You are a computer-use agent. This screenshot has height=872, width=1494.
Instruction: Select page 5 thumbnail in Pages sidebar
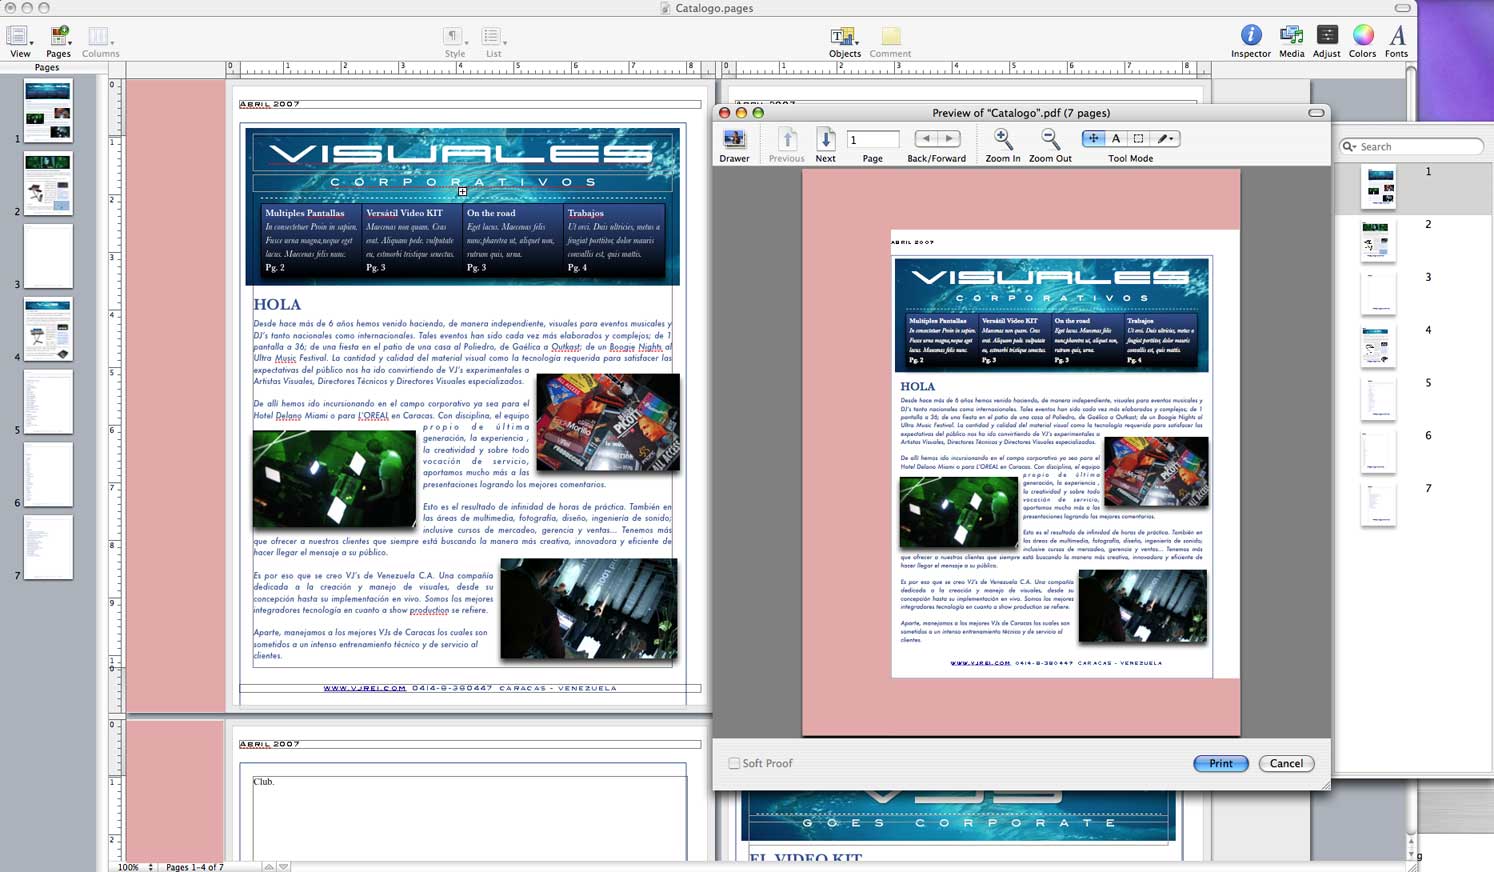pos(48,402)
